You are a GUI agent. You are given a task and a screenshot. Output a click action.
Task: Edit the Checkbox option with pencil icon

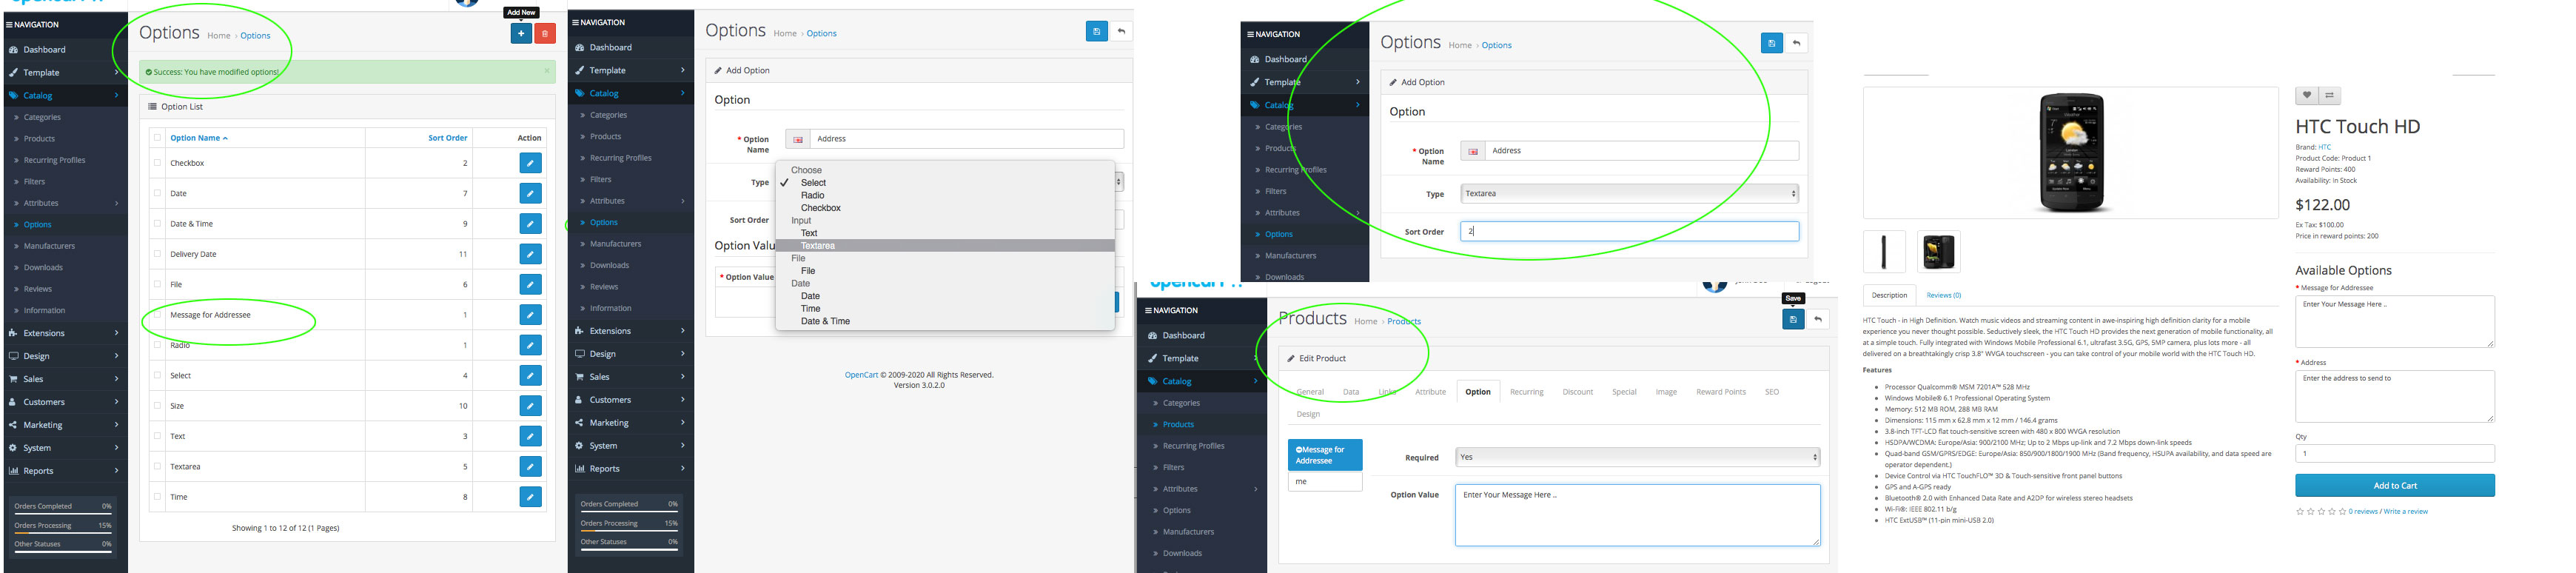tap(531, 163)
